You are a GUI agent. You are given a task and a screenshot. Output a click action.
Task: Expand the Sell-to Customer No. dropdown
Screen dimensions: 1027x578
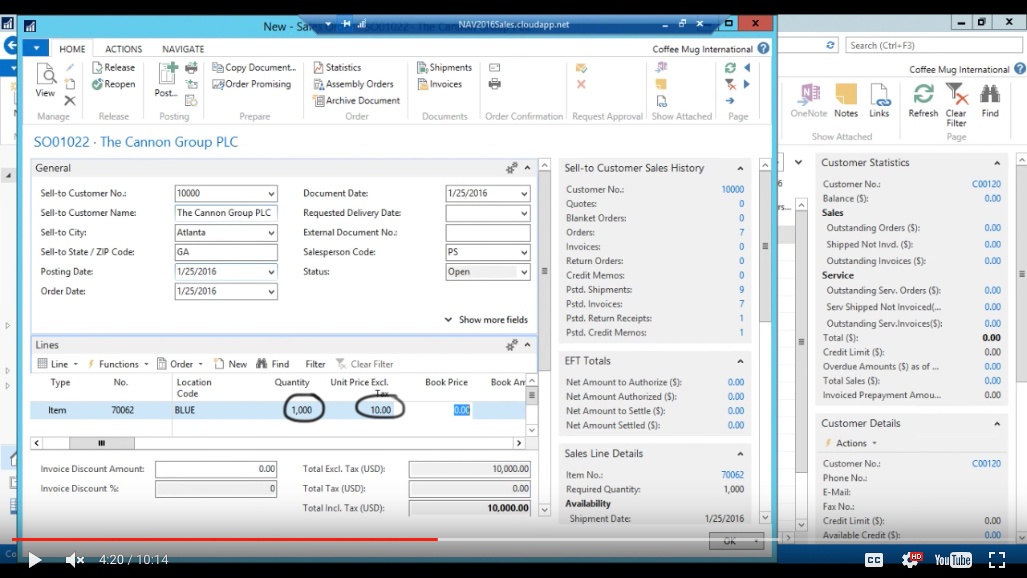tap(270, 194)
